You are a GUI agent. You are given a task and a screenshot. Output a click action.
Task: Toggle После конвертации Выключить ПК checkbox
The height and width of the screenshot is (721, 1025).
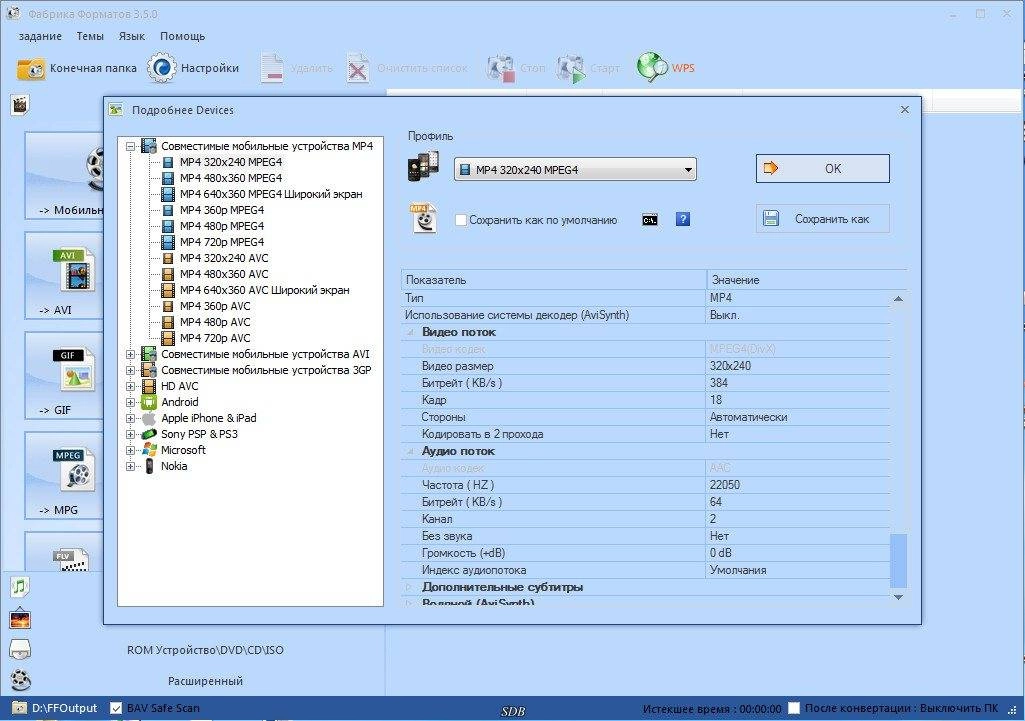pyautogui.click(x=794, y=708)
